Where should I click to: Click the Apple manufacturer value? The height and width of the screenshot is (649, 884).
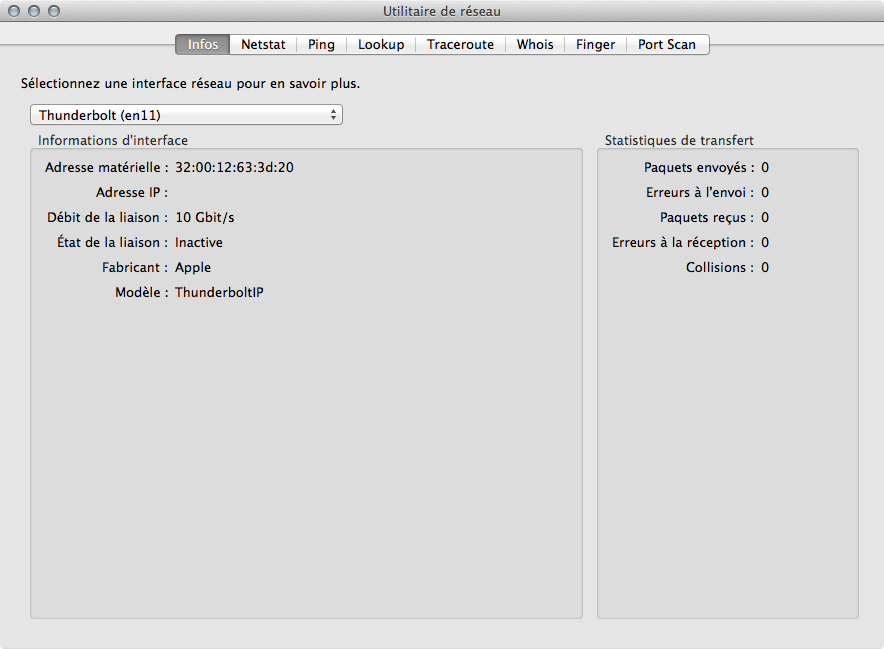pyautogui.click(x=193, y=267)
